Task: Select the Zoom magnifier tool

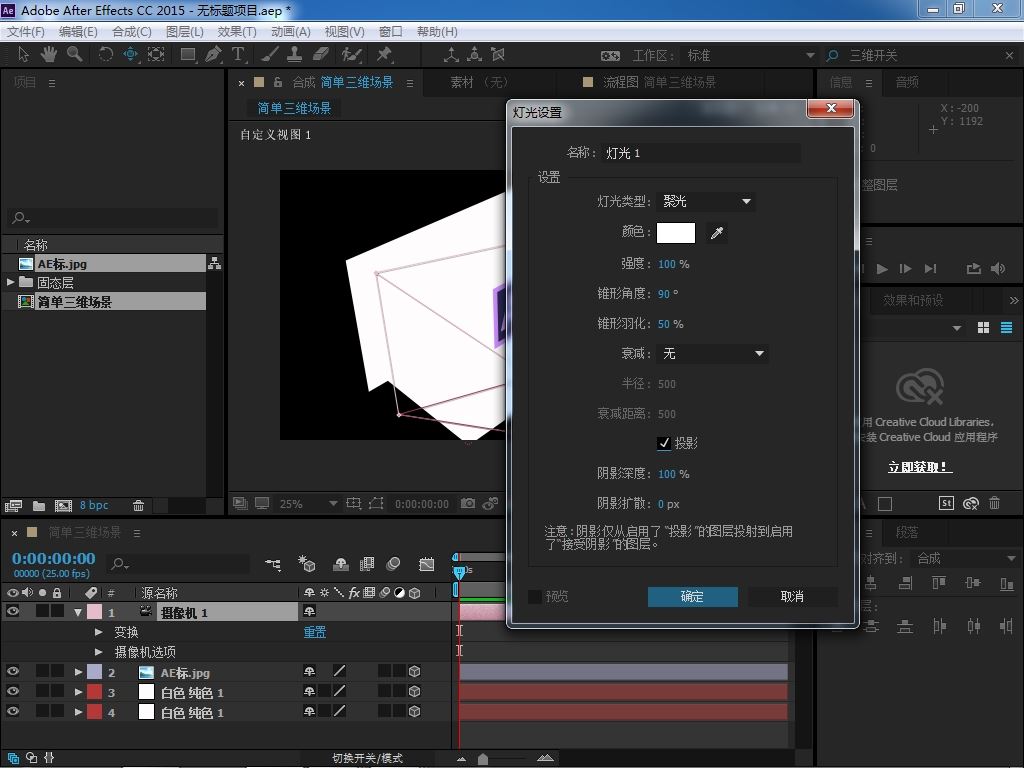Action: [x=74, y=54]
